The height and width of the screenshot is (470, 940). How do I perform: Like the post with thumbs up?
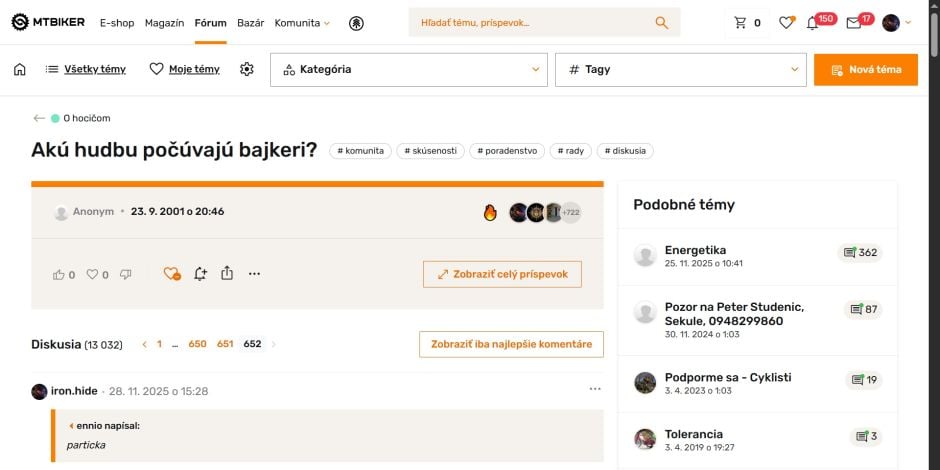[x=59, y=274]
